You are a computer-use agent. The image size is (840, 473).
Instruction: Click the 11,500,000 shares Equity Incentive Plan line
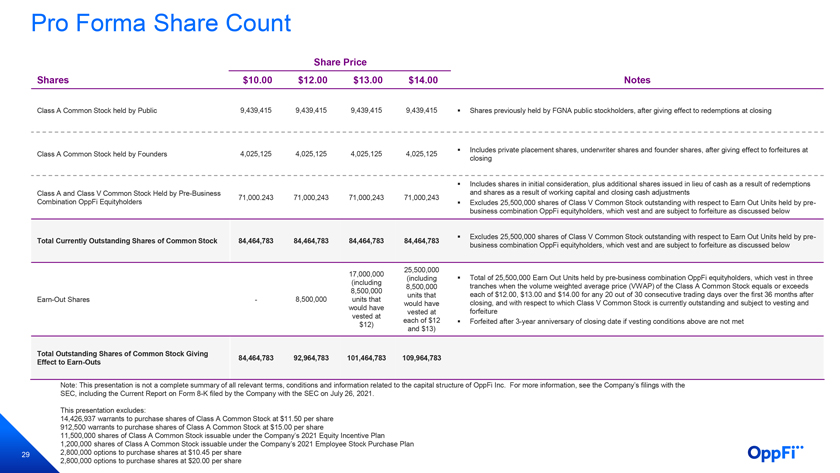[222, 436]
